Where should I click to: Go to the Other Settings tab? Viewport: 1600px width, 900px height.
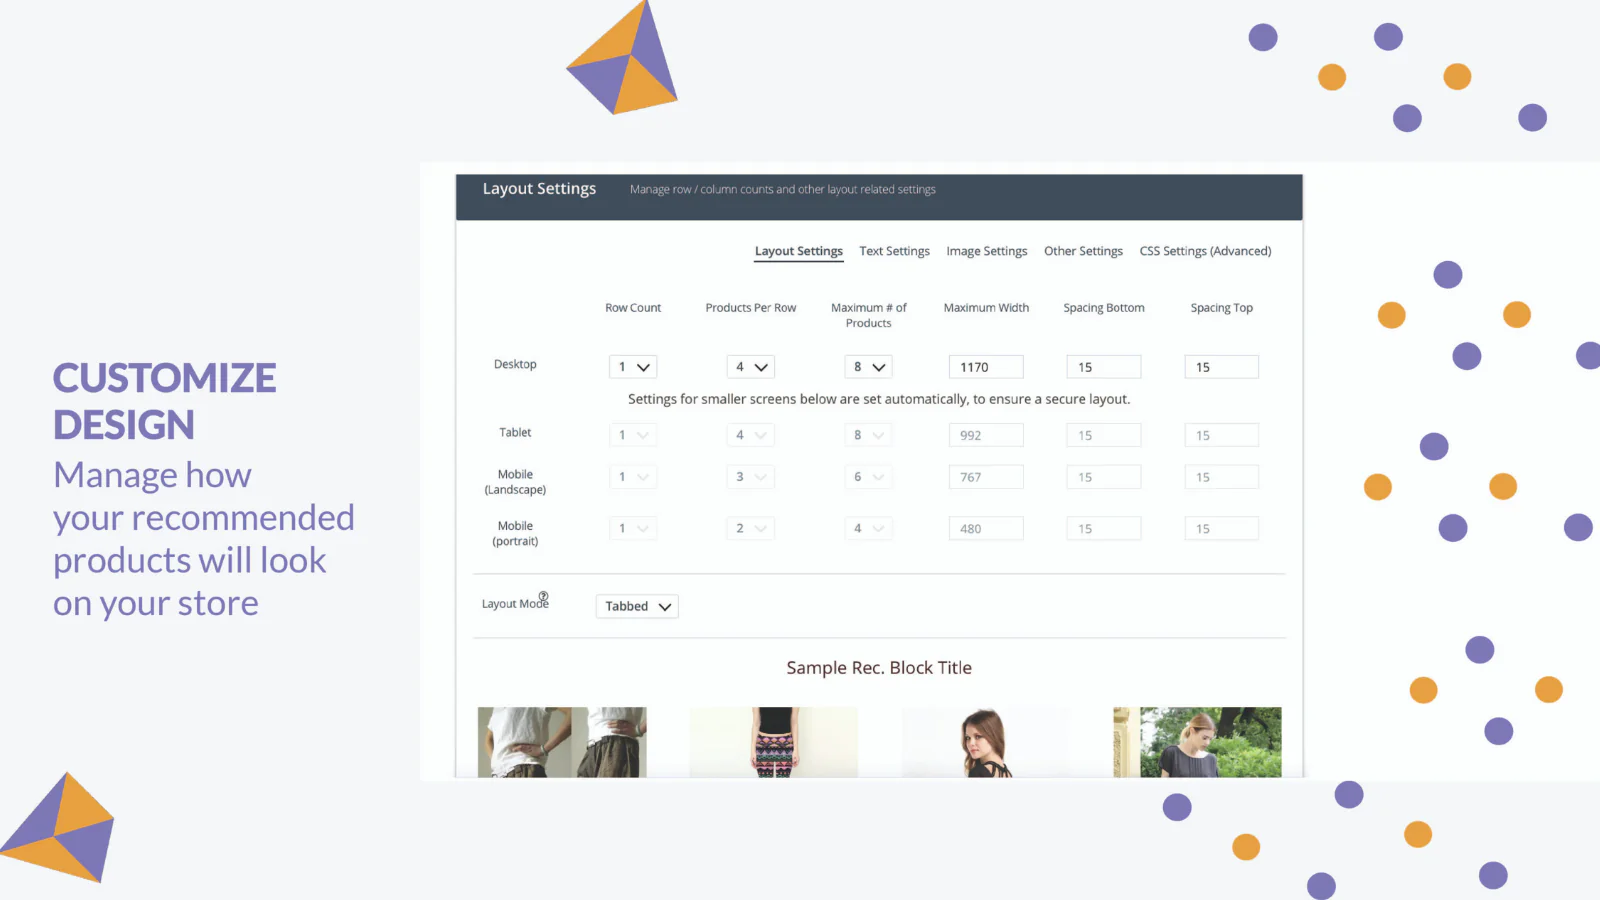[x=1083, y=251]
